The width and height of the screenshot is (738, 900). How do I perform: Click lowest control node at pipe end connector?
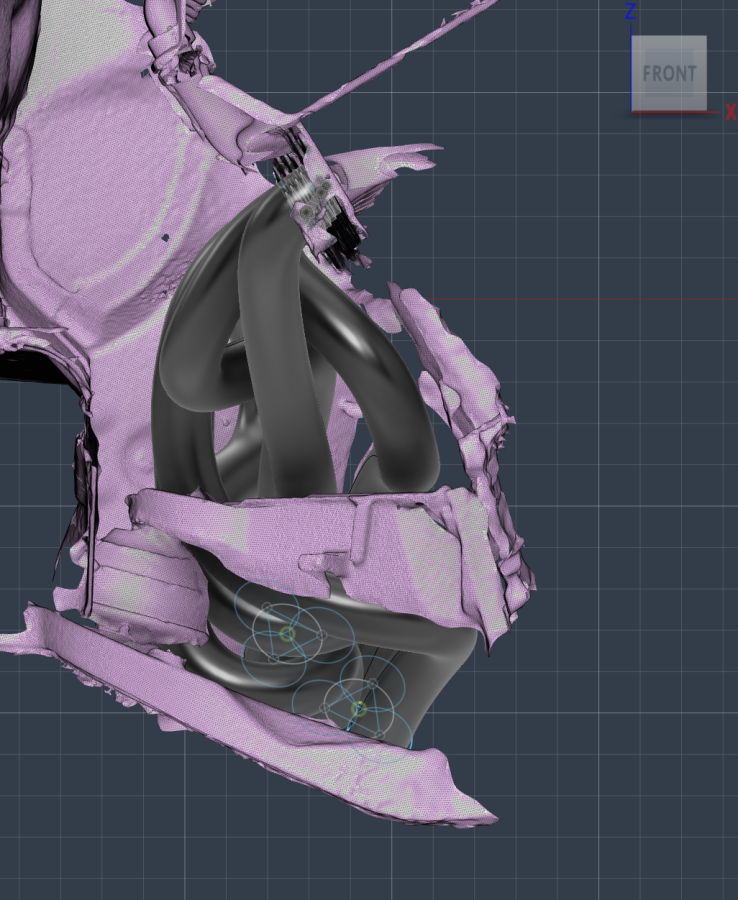pyautogui.click(x=306, y=212)
